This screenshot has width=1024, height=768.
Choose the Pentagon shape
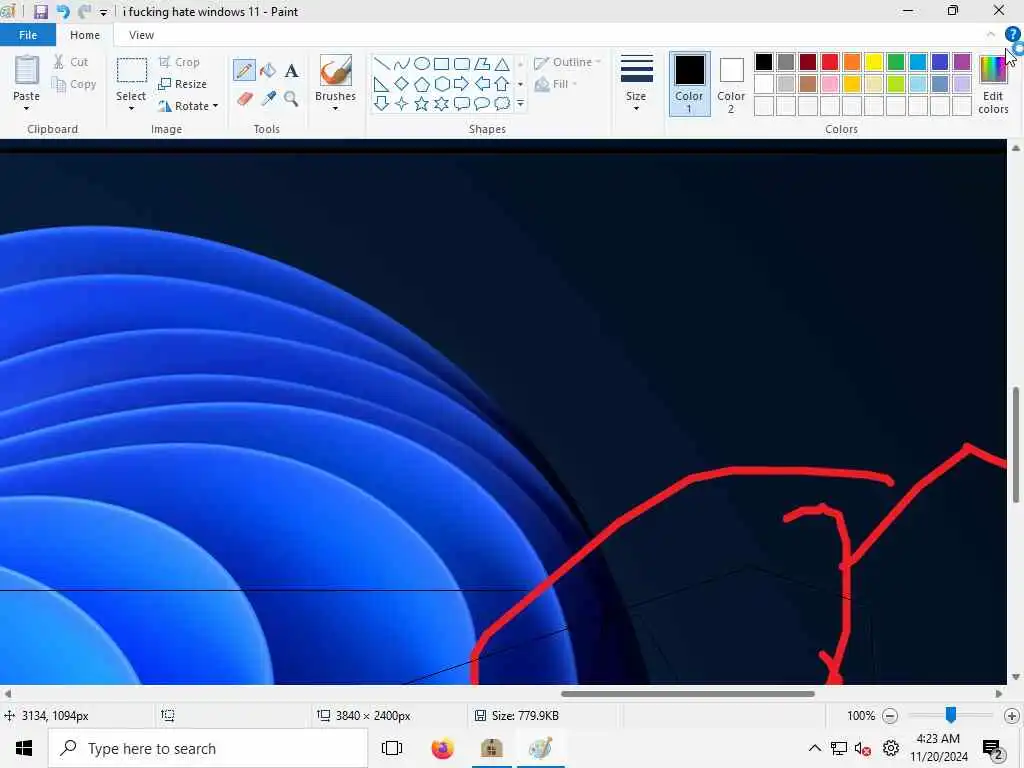pyautogui.click(x=422, y=84)
